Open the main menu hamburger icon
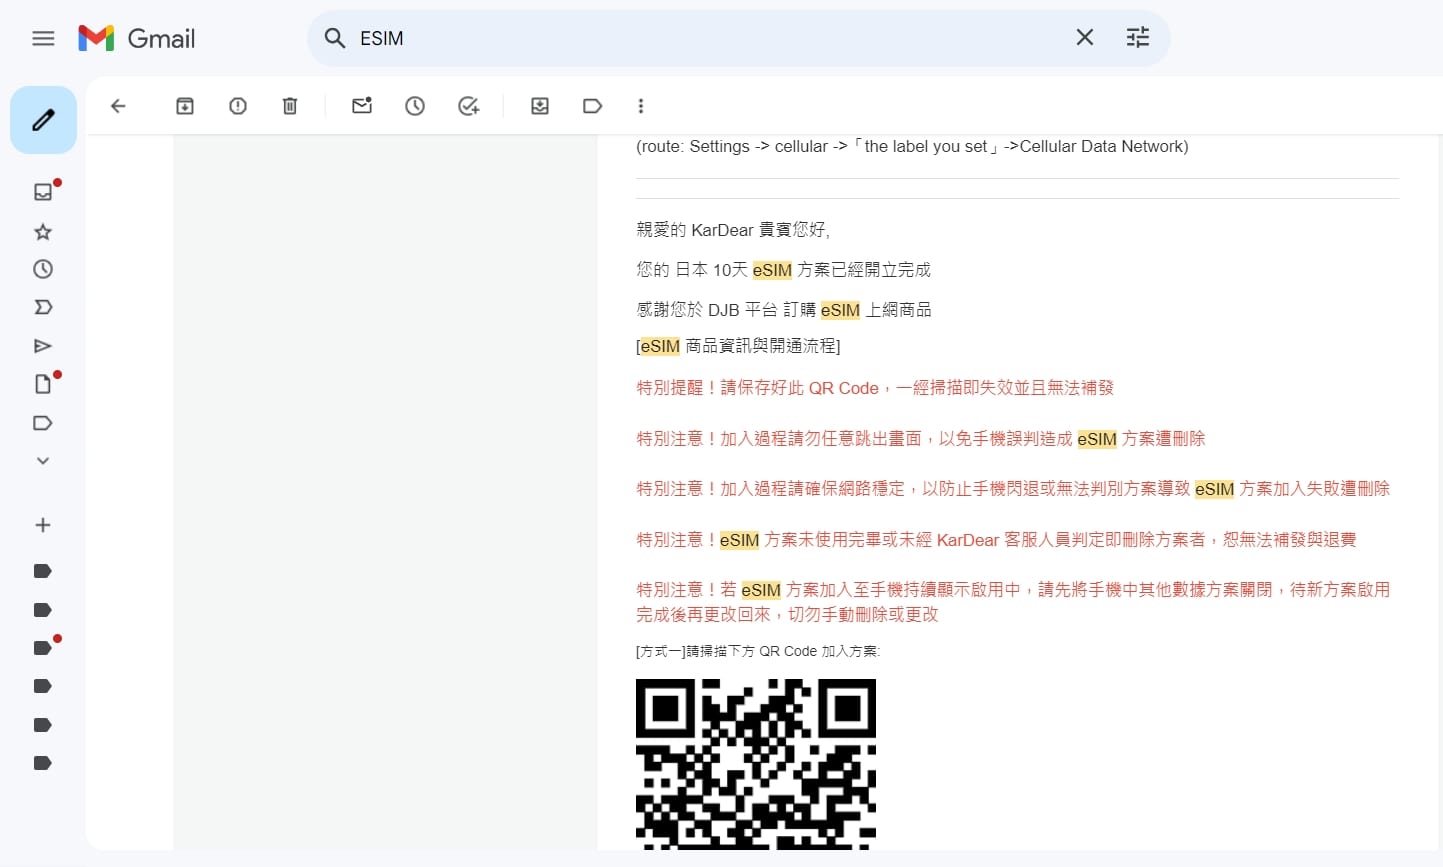The width and height of the screenshot is (1443, 867). 43,39
